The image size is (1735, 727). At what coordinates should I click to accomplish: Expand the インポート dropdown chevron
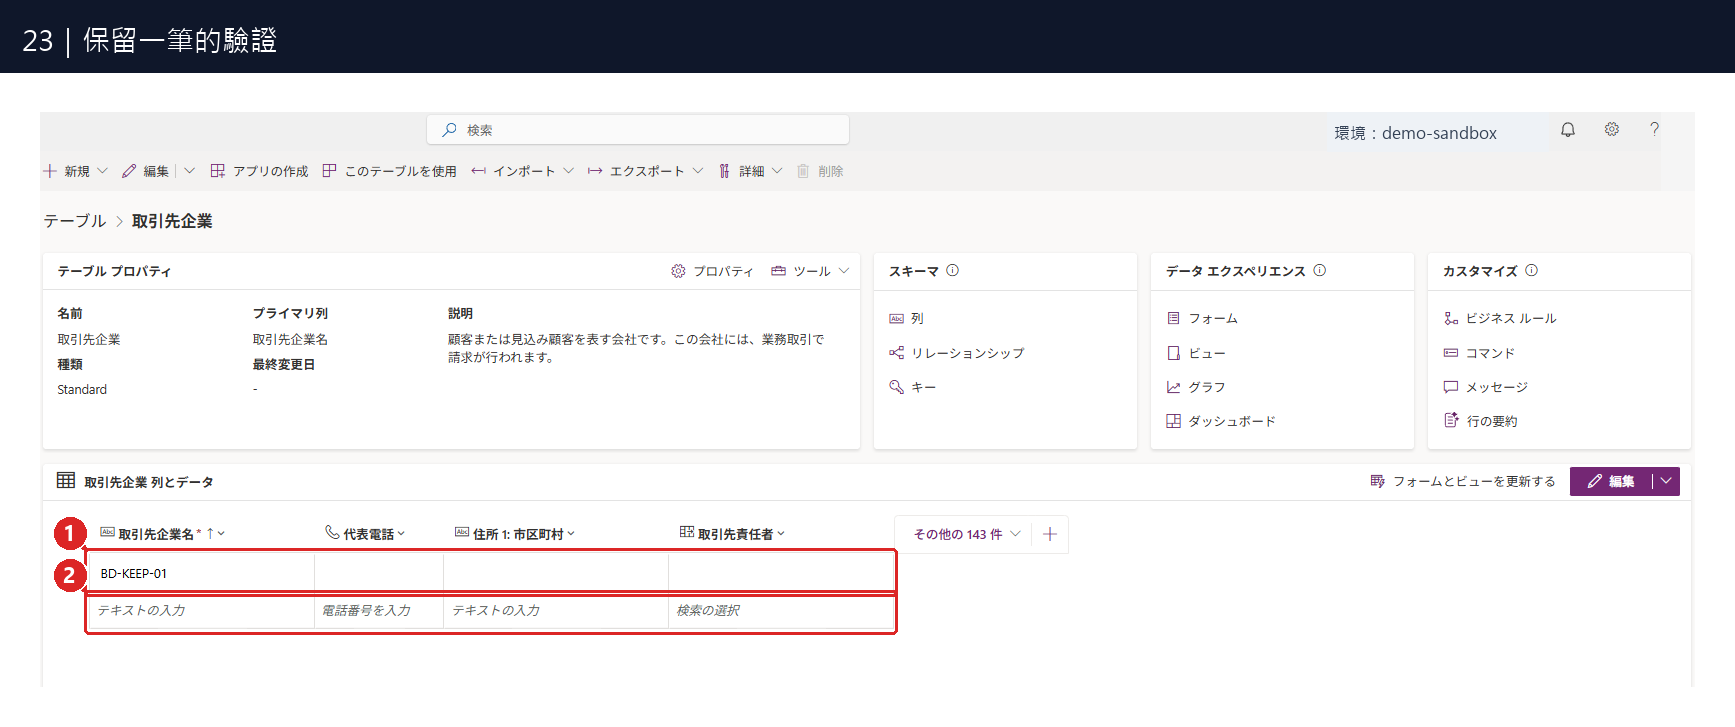point(568,171)
